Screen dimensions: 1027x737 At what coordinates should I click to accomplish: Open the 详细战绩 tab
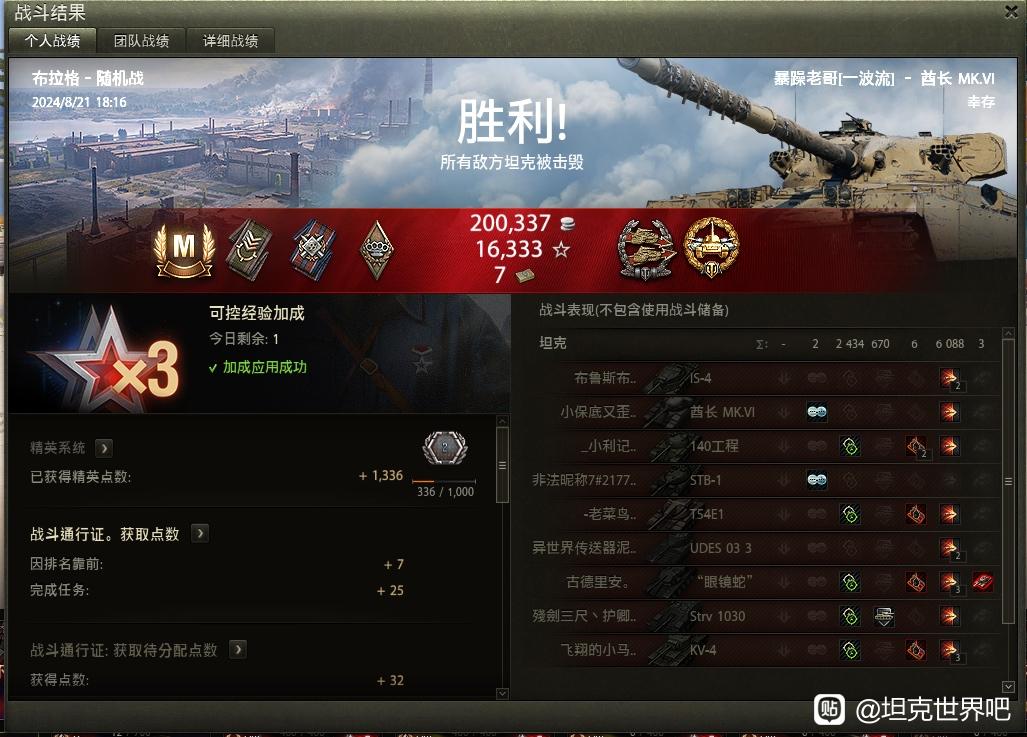pyautogui.click(x=230, y=41)
